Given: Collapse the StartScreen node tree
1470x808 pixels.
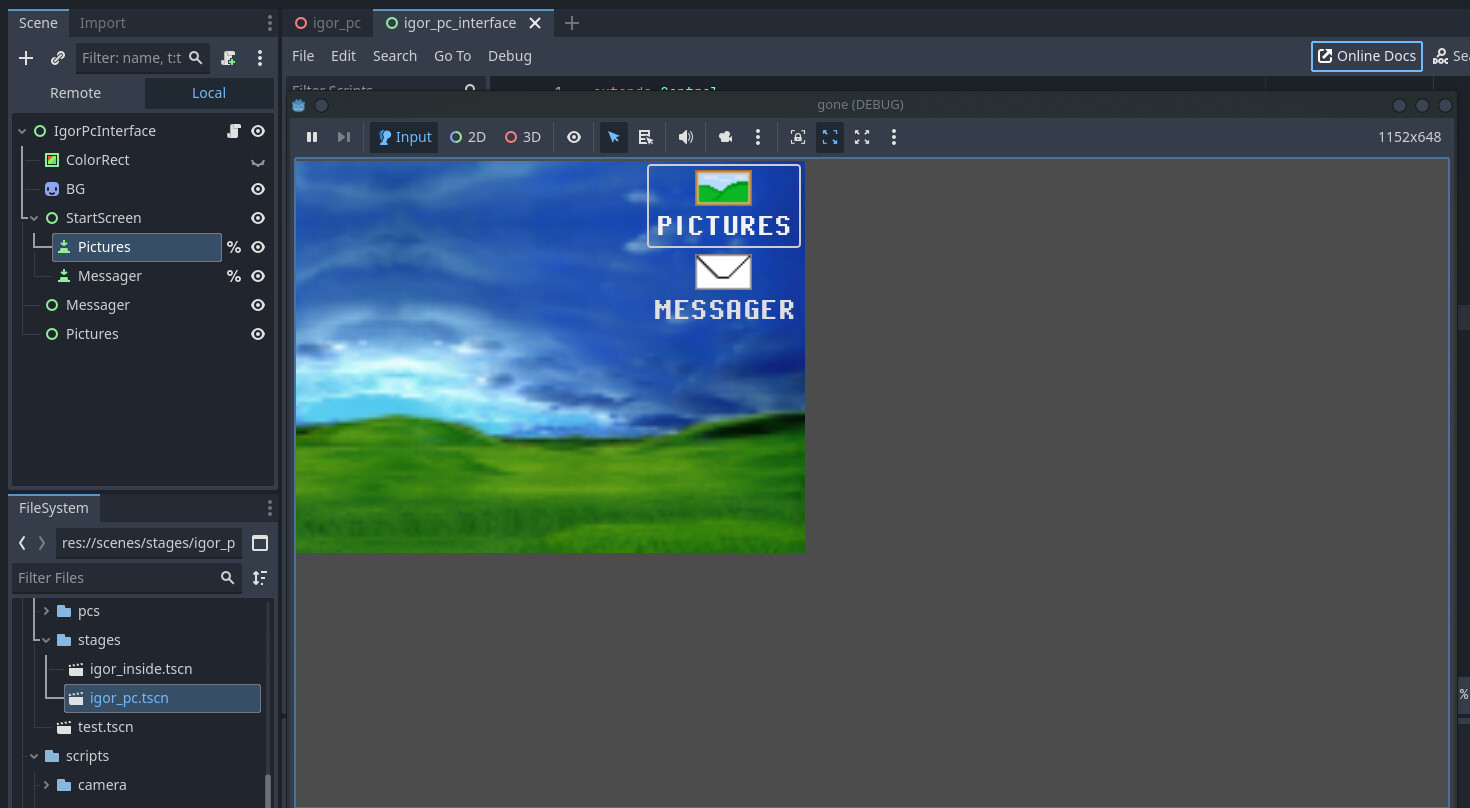Looking at the screenshot, I should tap(34, 218).
